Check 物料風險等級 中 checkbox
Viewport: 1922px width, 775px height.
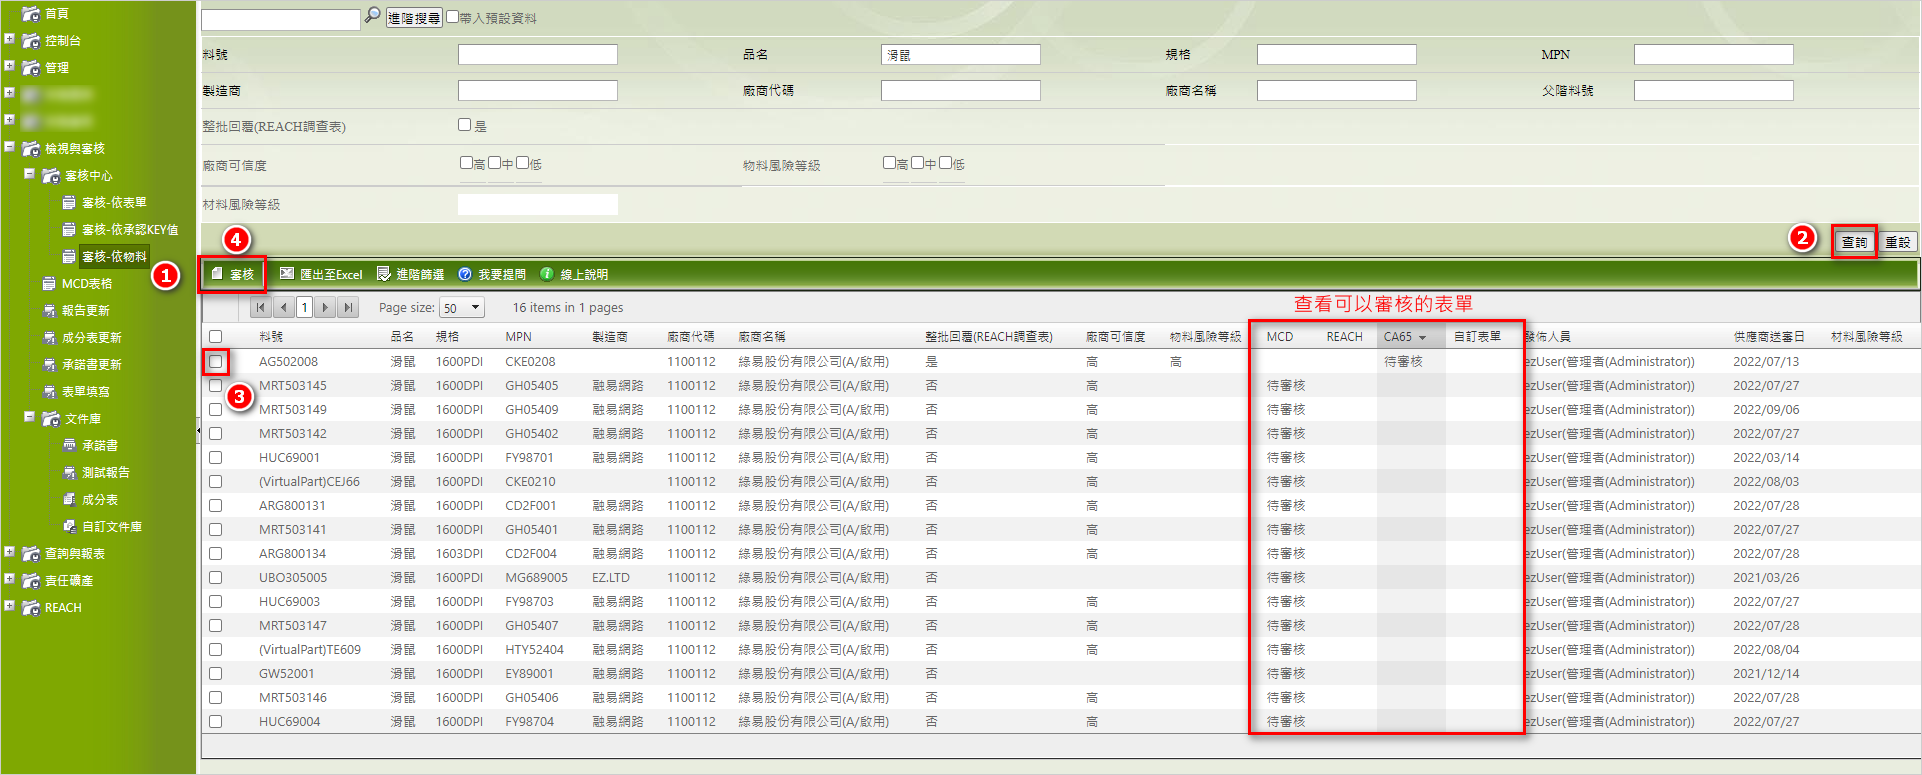point(917,162)
